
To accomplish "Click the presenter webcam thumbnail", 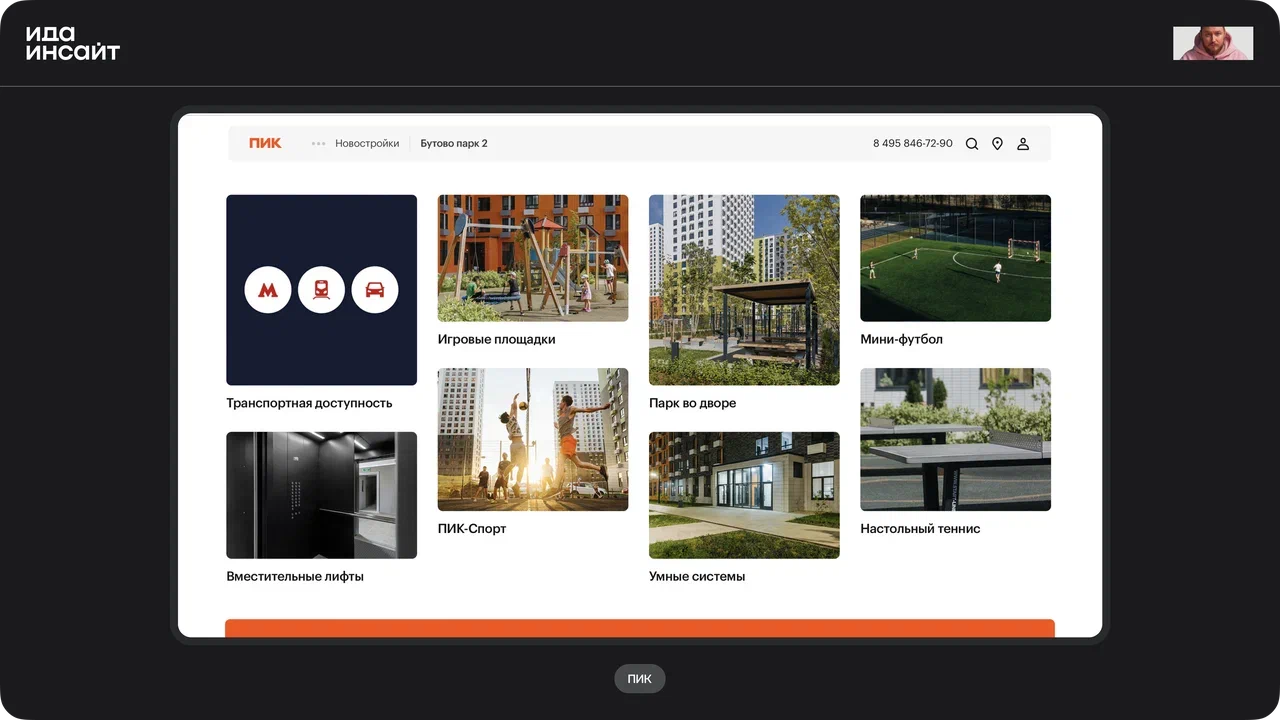I will pyautogui.click(x=1213, y=43).
